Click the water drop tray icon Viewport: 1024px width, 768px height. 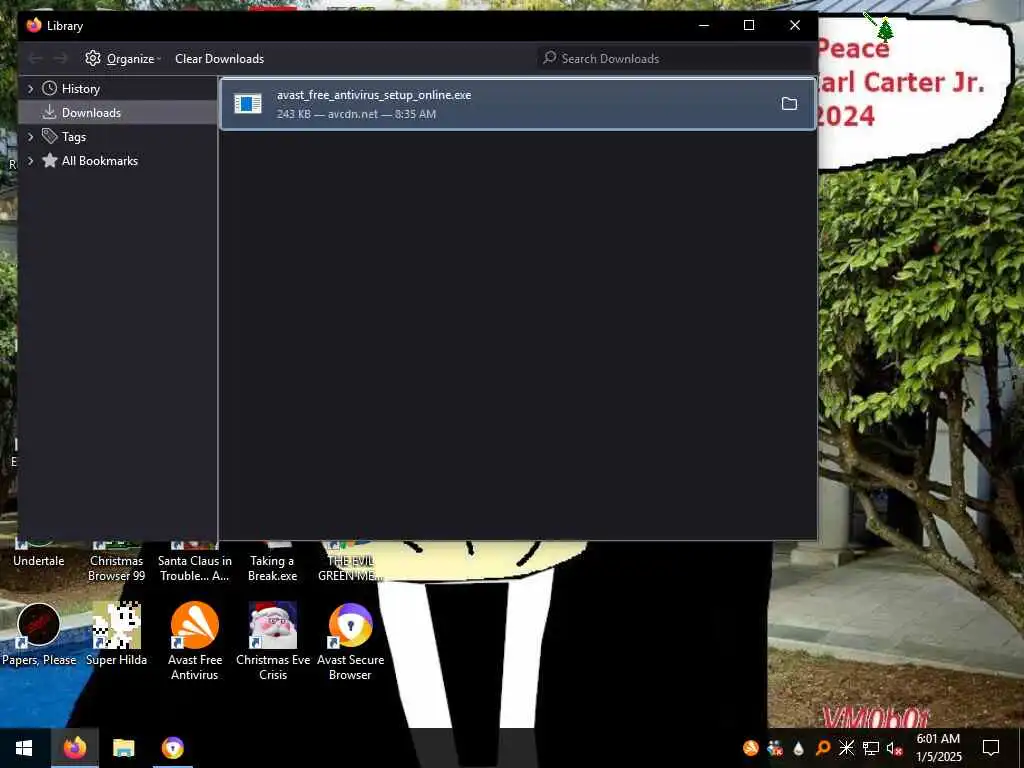(x=798, y=748)
